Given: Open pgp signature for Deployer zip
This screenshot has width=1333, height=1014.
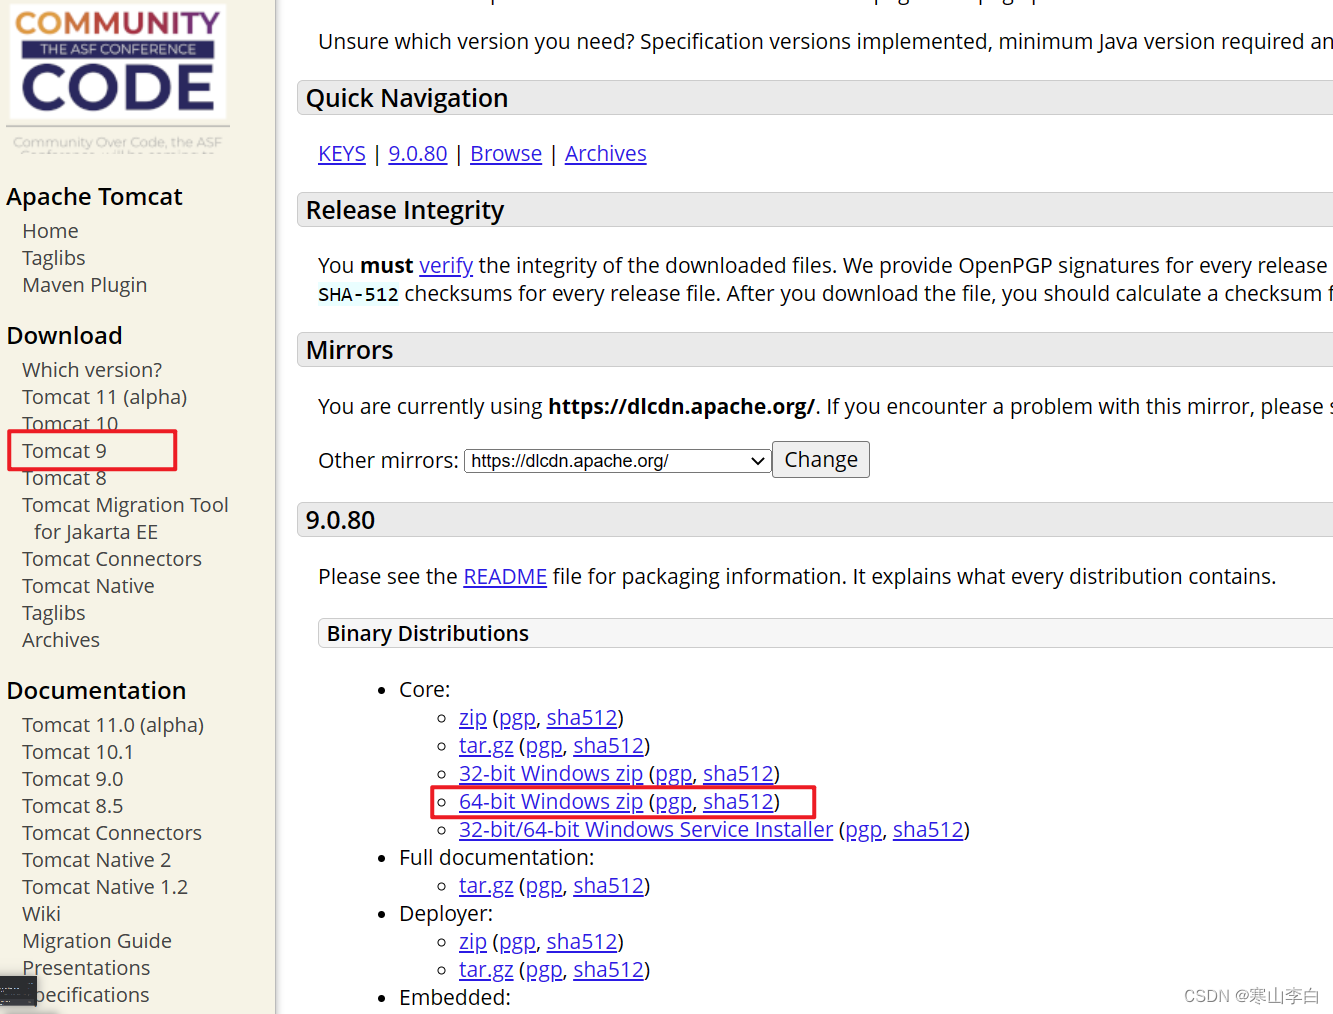Looking at the screenshot, I should [x=518, y=942].
